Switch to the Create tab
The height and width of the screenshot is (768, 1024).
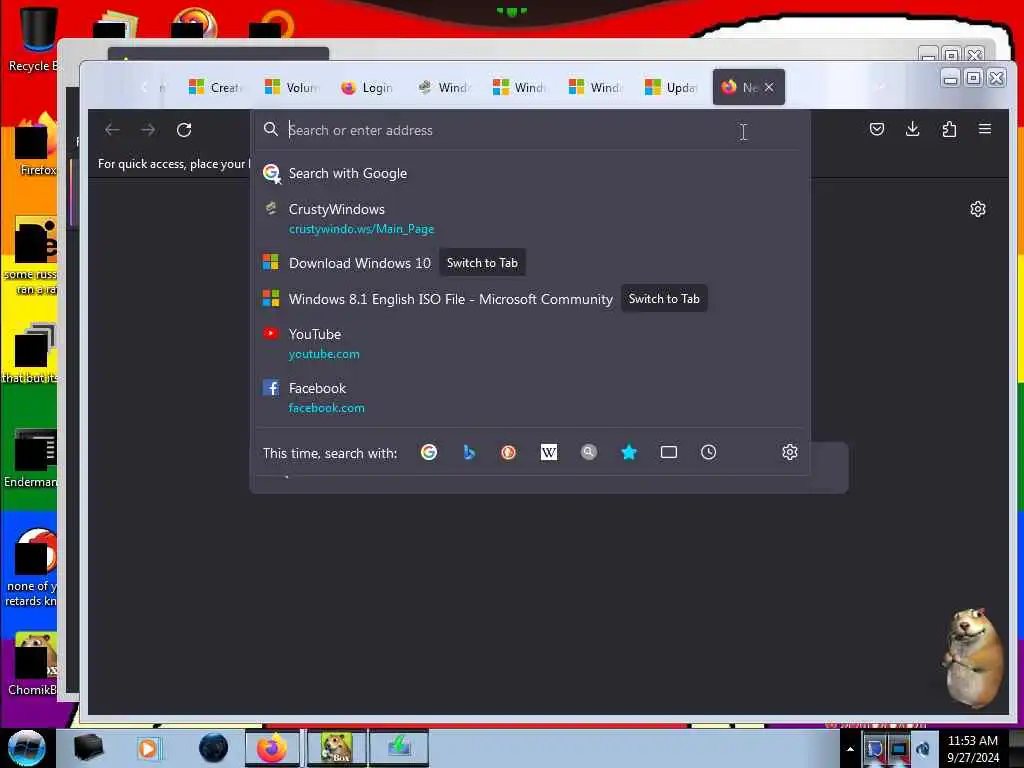tap(216, 87)
